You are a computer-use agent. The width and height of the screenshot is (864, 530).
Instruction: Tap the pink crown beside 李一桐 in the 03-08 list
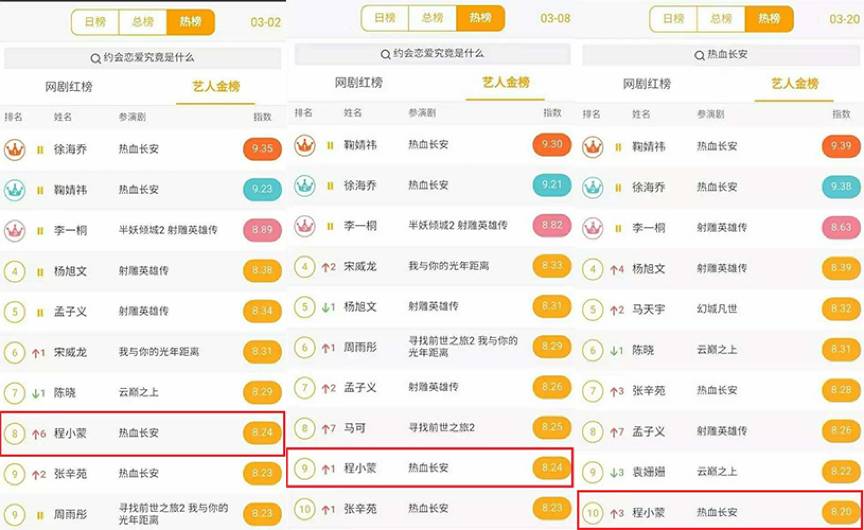point(305,226)
